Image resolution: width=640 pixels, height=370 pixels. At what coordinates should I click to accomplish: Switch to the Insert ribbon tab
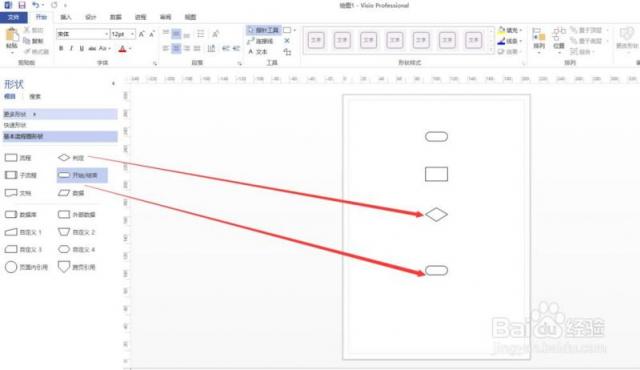coord(66,17)
